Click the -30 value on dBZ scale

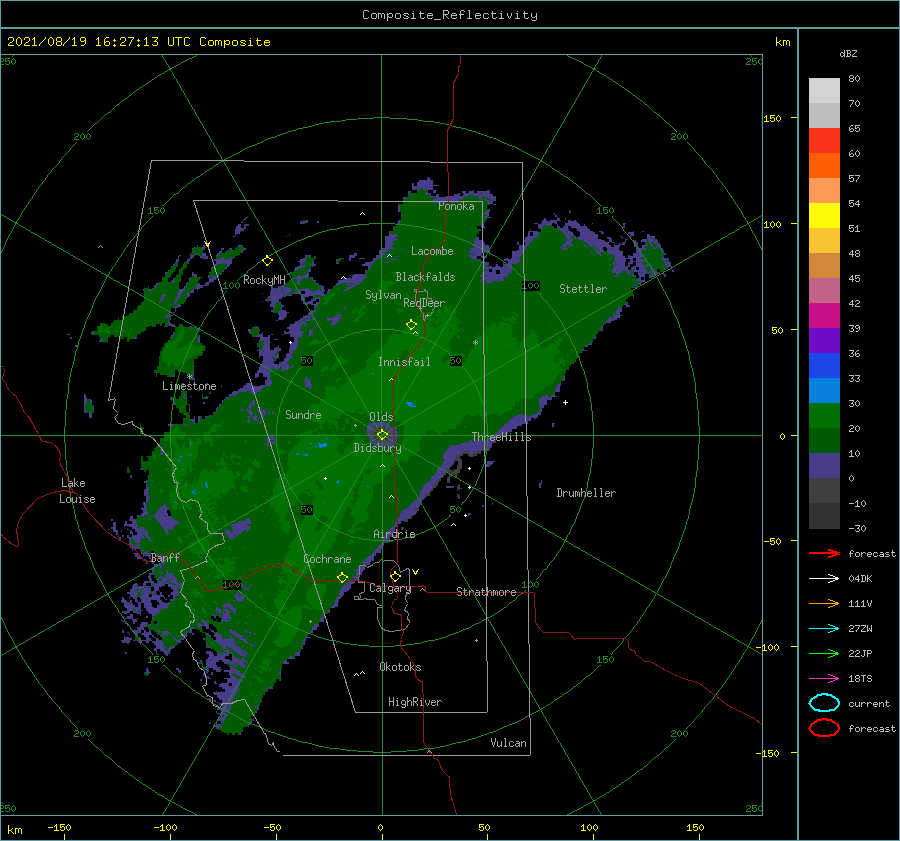tap(857, 528)
